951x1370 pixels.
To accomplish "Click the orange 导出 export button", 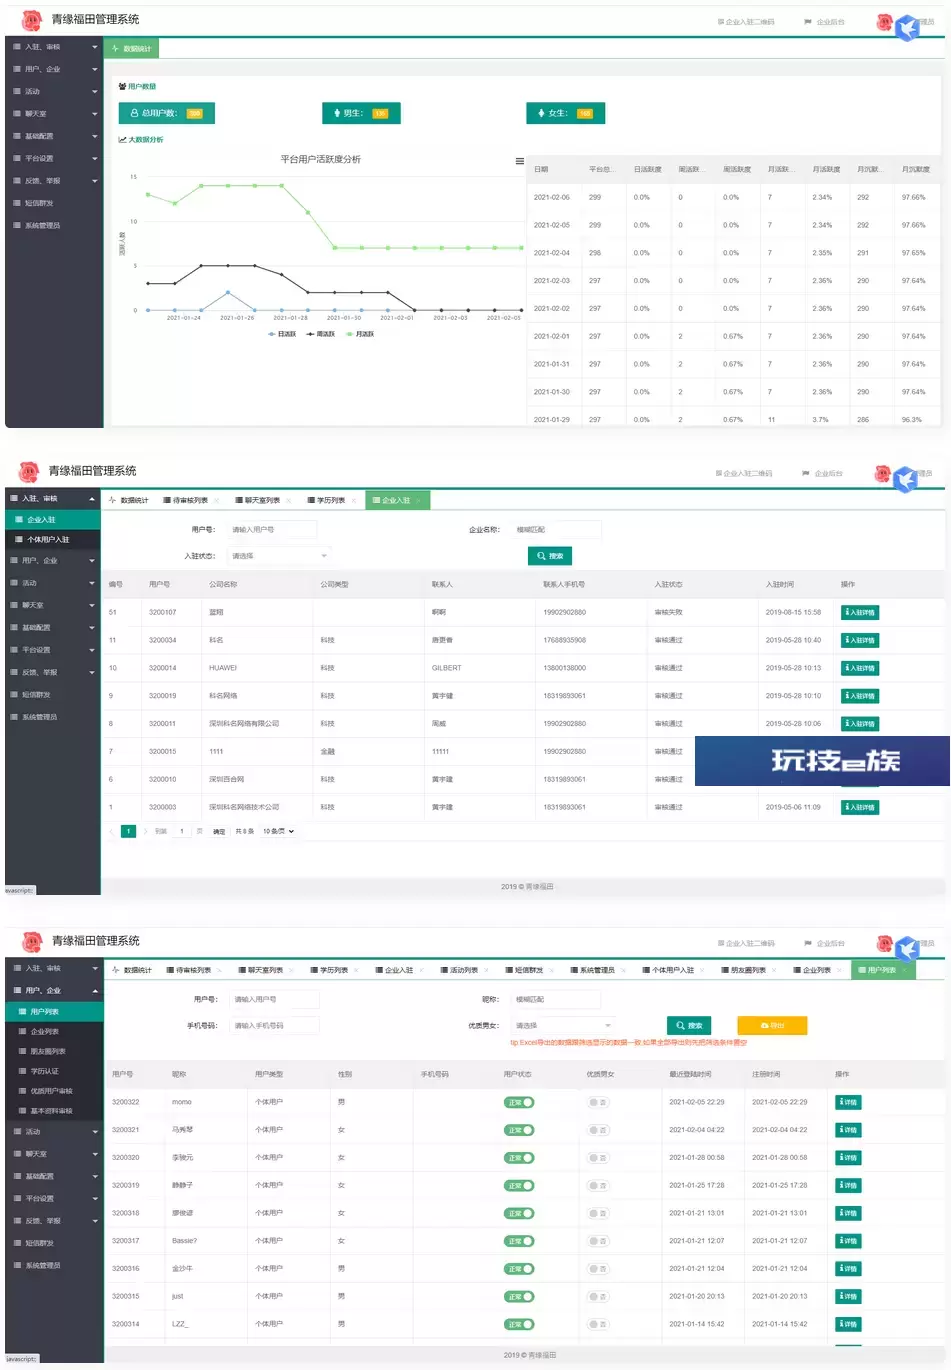I will coord(772,1025).
